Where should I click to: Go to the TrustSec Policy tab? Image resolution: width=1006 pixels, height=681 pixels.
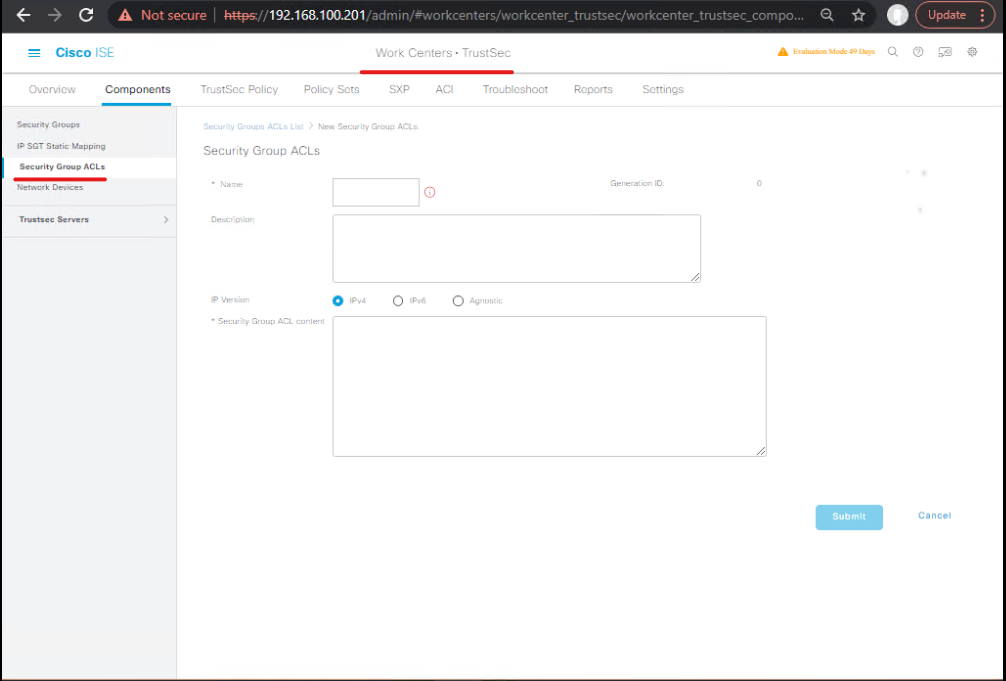239,89
